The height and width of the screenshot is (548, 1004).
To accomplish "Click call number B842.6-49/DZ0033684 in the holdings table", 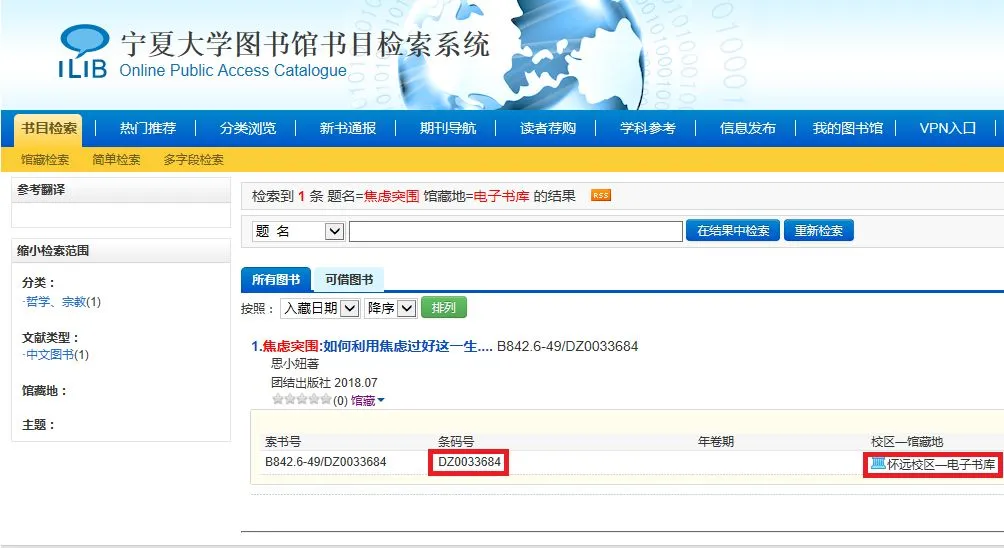I will [325, 462].
